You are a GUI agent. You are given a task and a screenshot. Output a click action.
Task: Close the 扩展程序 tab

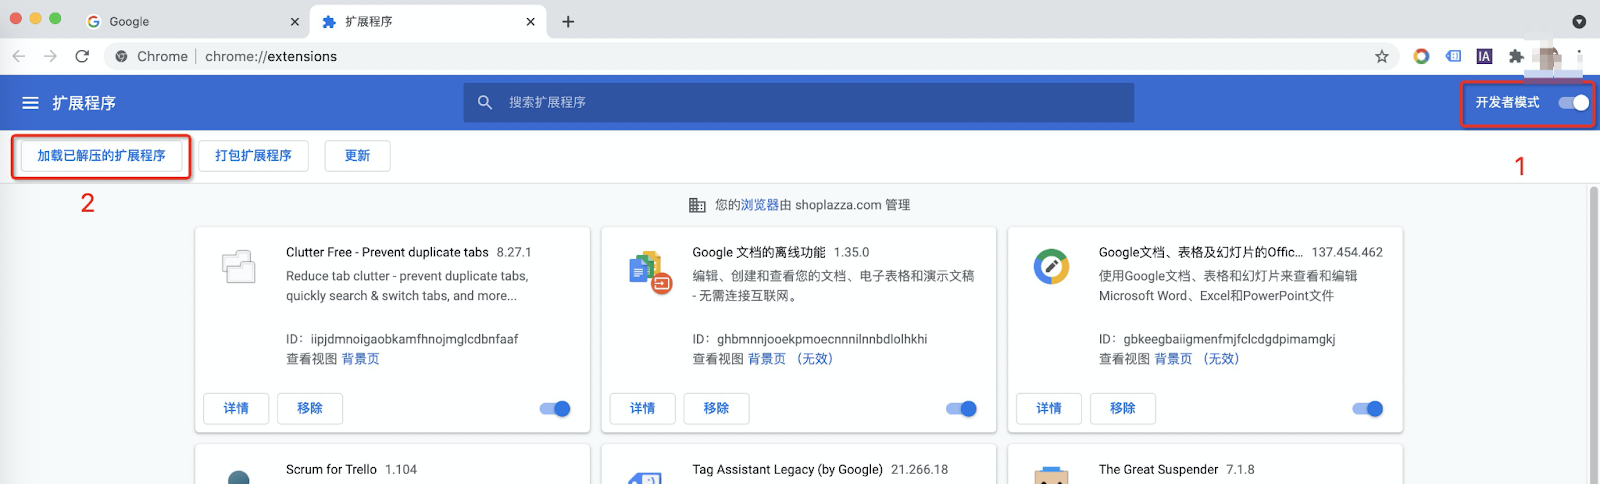530,21
